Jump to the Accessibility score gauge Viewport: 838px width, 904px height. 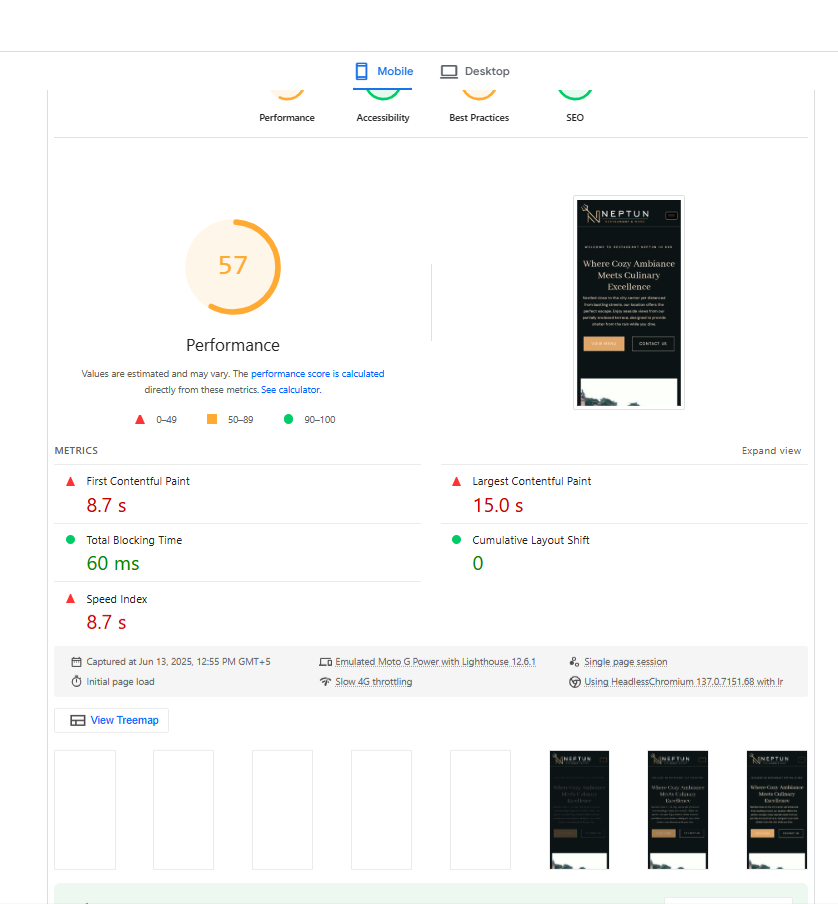[383, 107]
